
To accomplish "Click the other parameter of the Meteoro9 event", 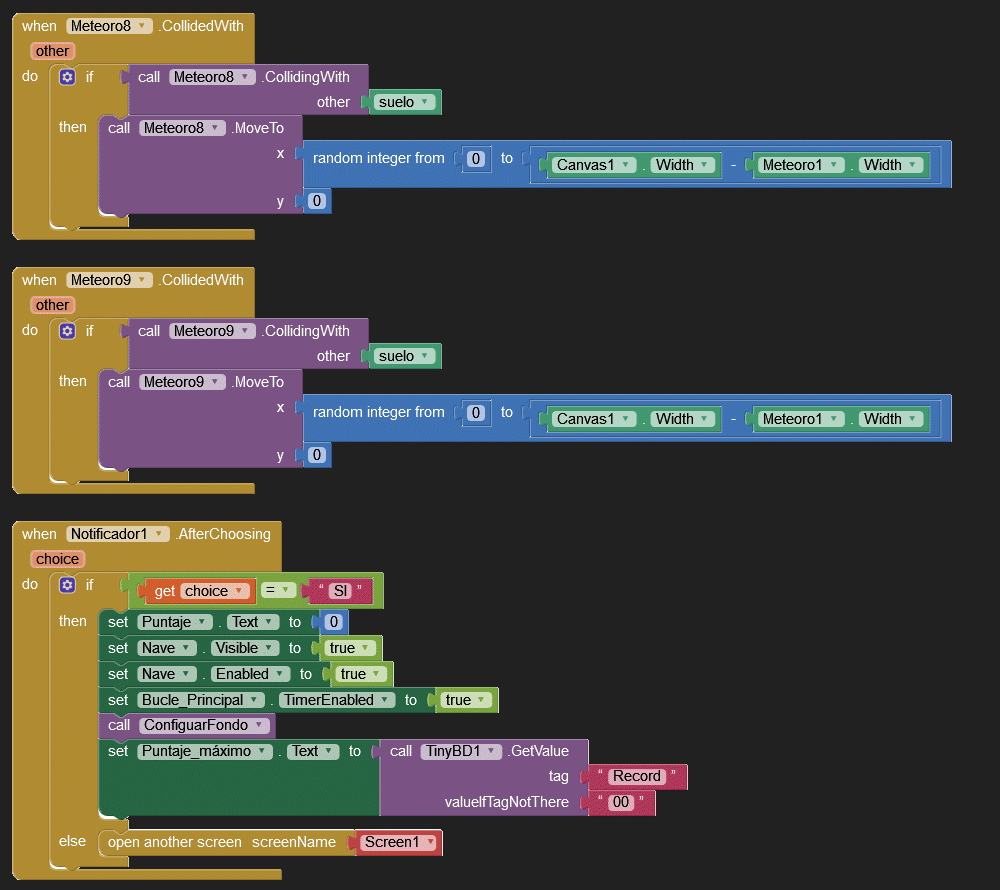I will (x=52, y=305).
